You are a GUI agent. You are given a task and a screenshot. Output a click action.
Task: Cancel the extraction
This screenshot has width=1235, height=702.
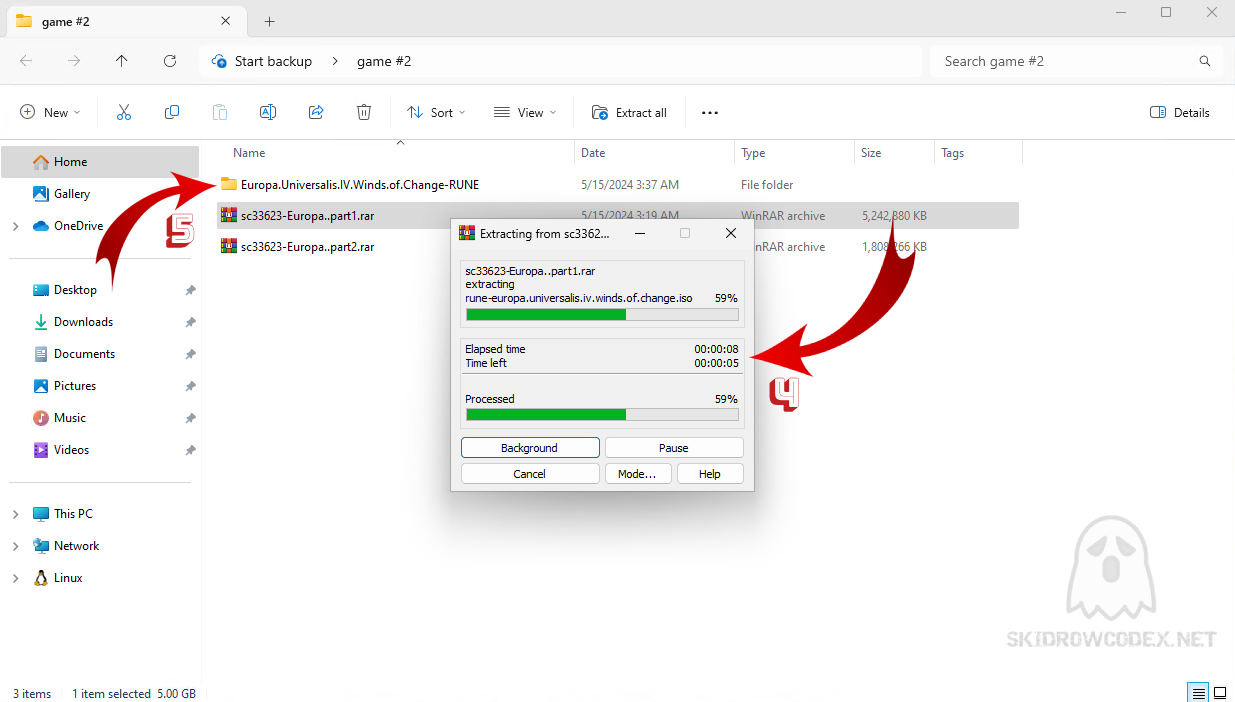point(530,474)
